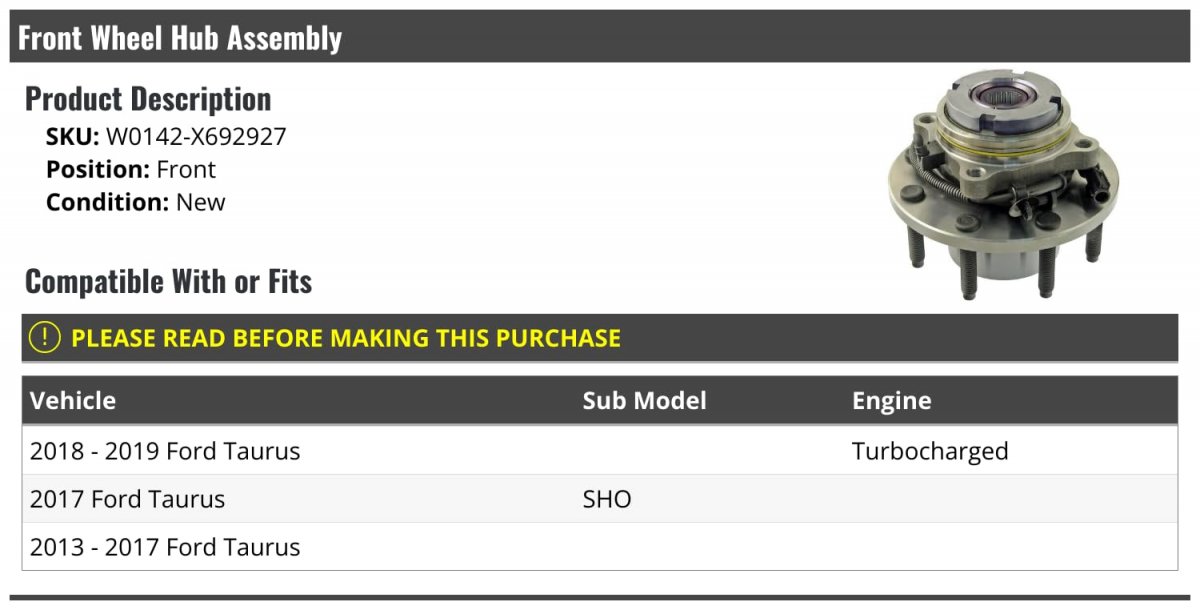The image size is (1200, 610).
Task: Select the SKU number W0142-X692927
Action: pos(196,137)
